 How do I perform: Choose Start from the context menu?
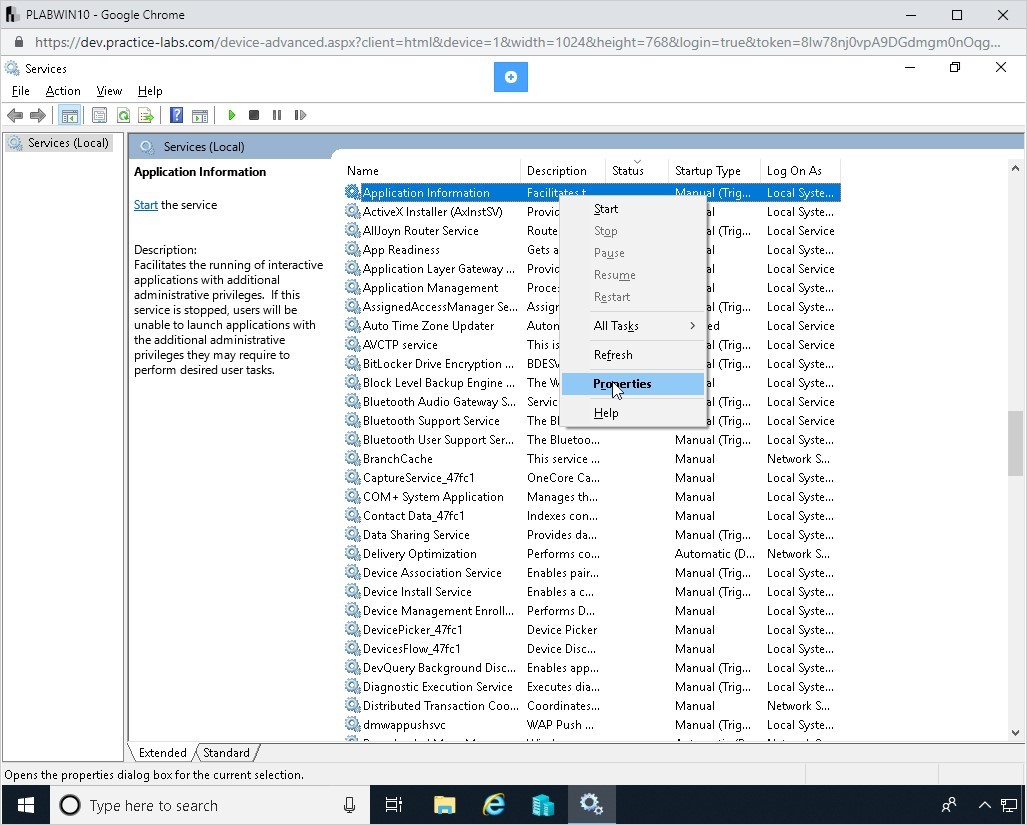(x=633, y=209)
